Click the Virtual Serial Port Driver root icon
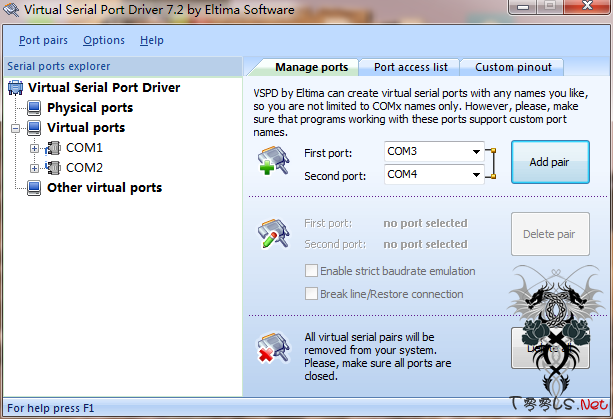613x419 pixels. tap(15, 88)
